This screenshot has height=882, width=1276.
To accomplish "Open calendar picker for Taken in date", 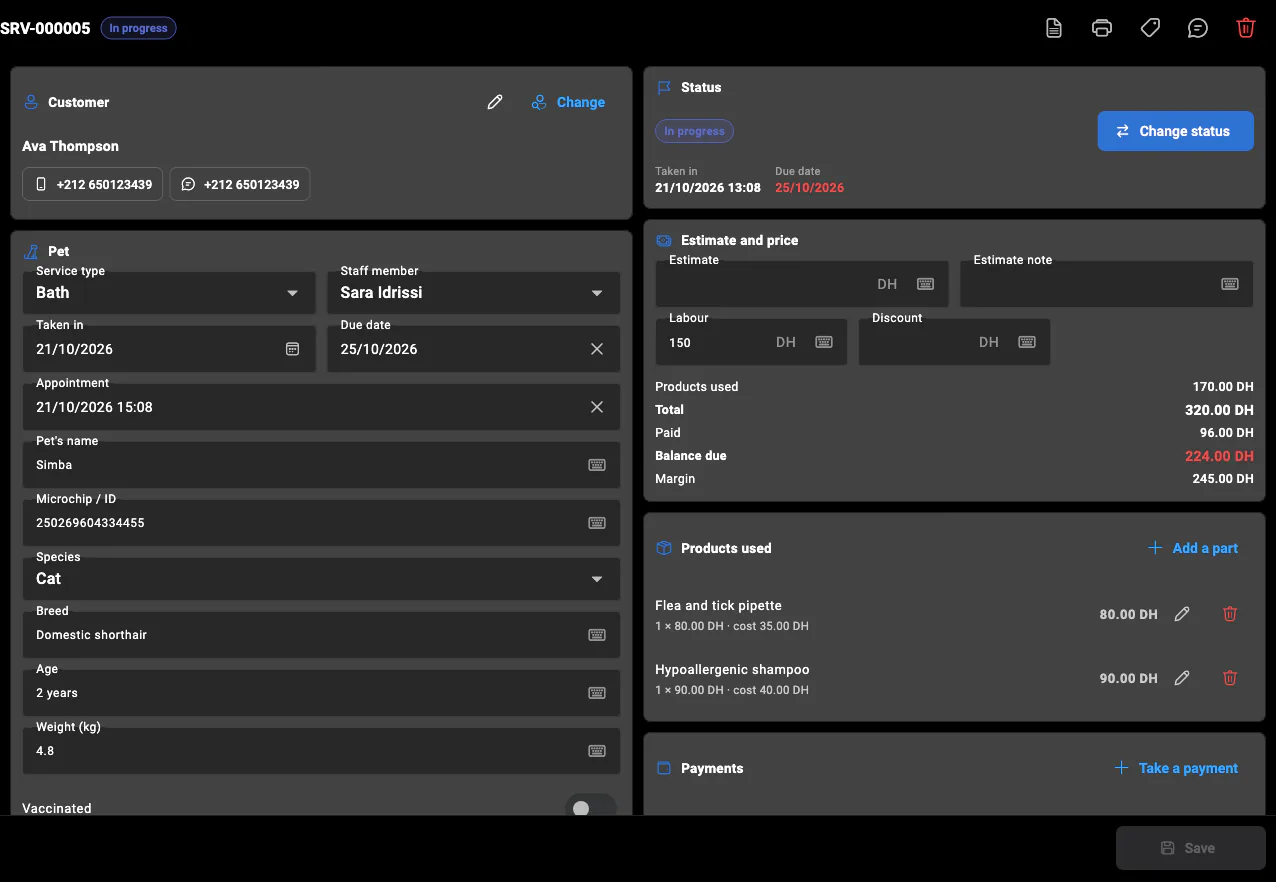I will point(293,349).
